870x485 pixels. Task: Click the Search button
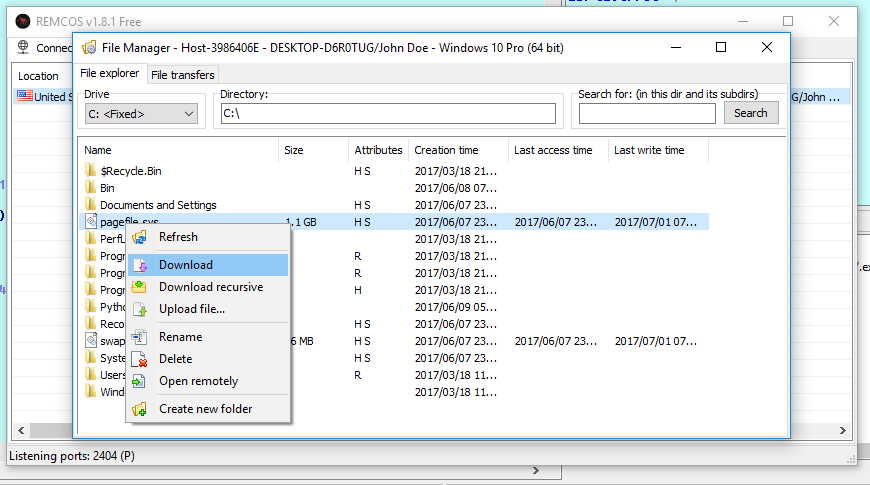click(751, 113)
